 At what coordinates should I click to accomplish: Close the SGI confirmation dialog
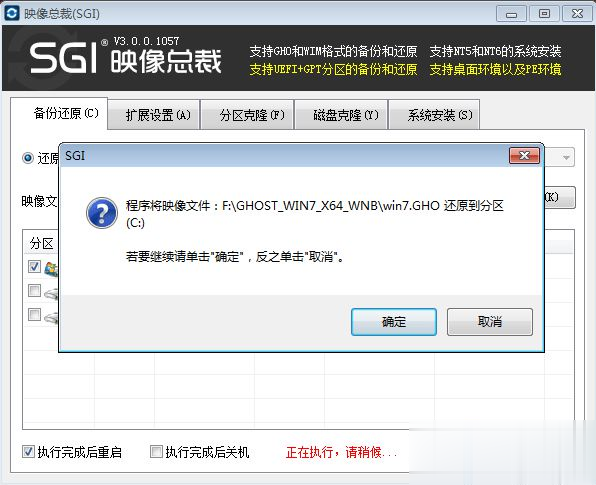tap(525, 155)
